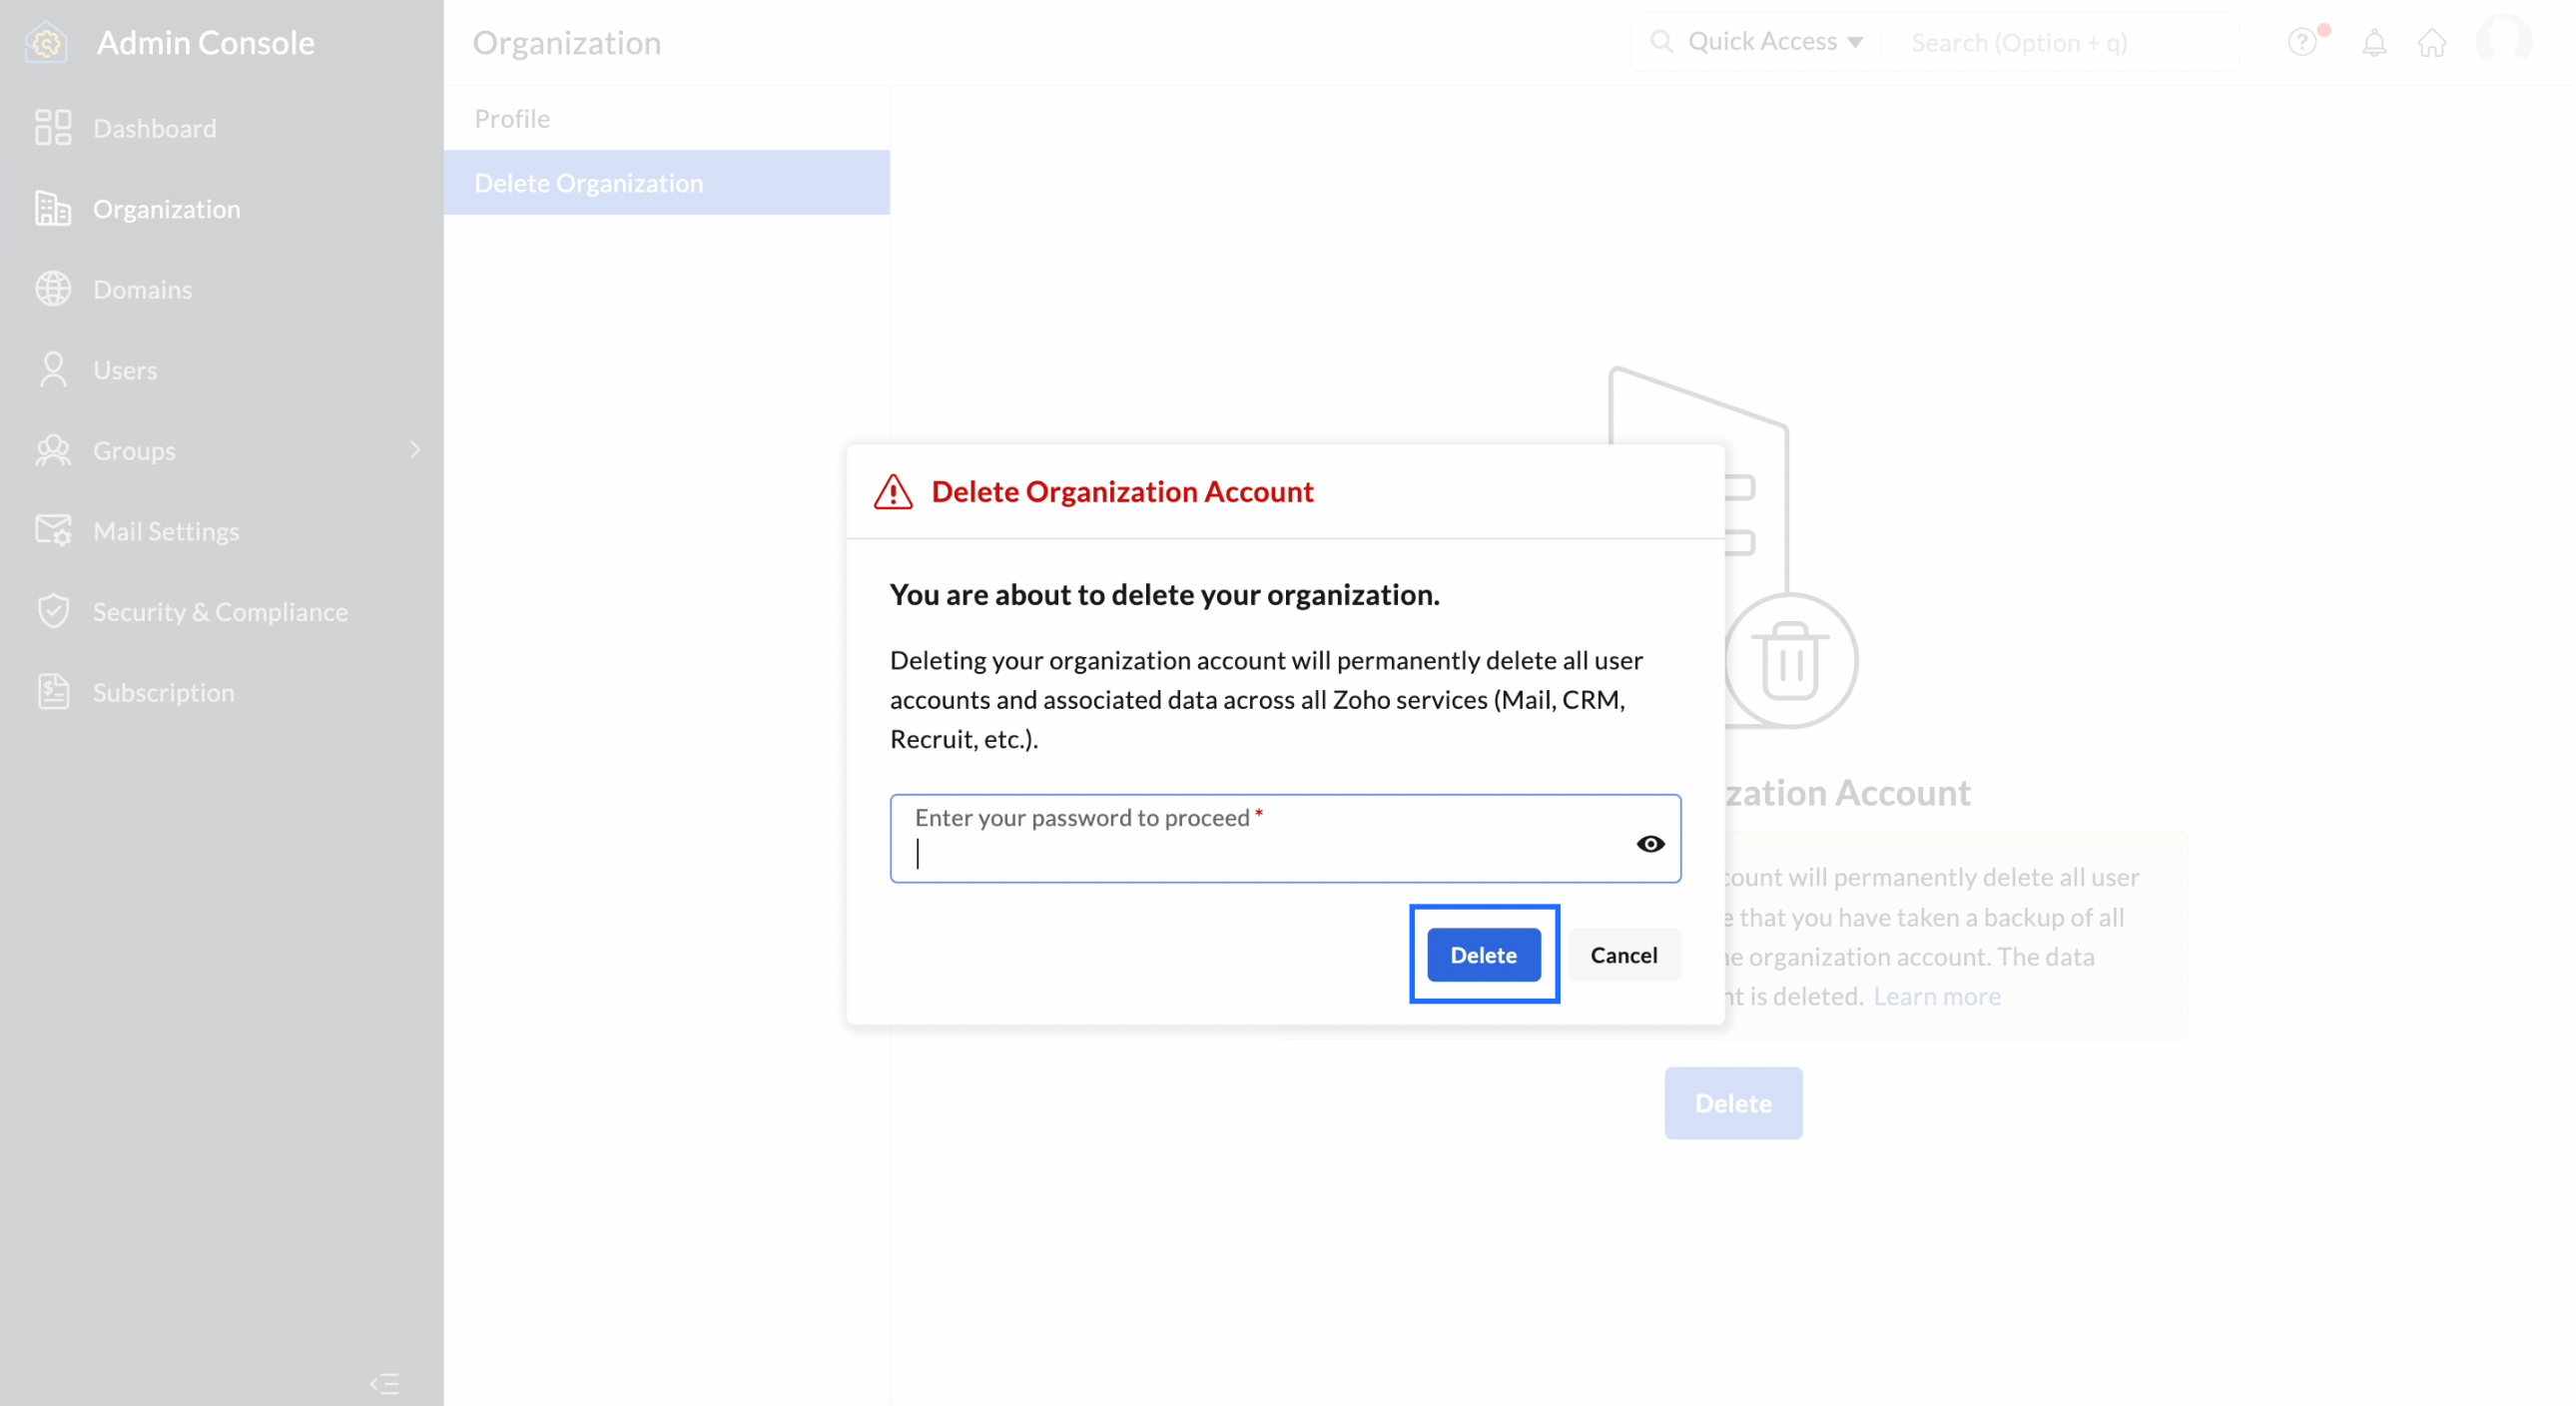
Task: Select the Delete Organization tab
Action: point(588,183)
